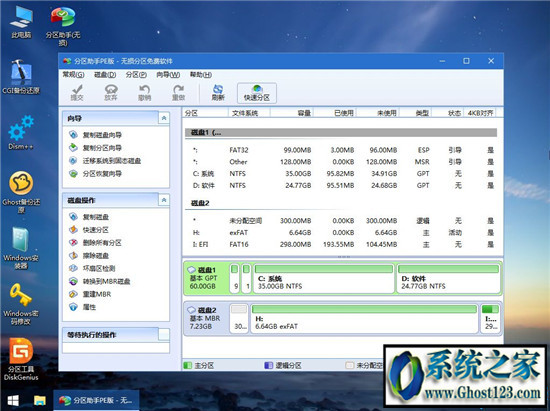Image resolution: width=550 pixels, height=411 pixels.
Task: Collapse the 磁盘操作 panel
Action: point(164,200)
